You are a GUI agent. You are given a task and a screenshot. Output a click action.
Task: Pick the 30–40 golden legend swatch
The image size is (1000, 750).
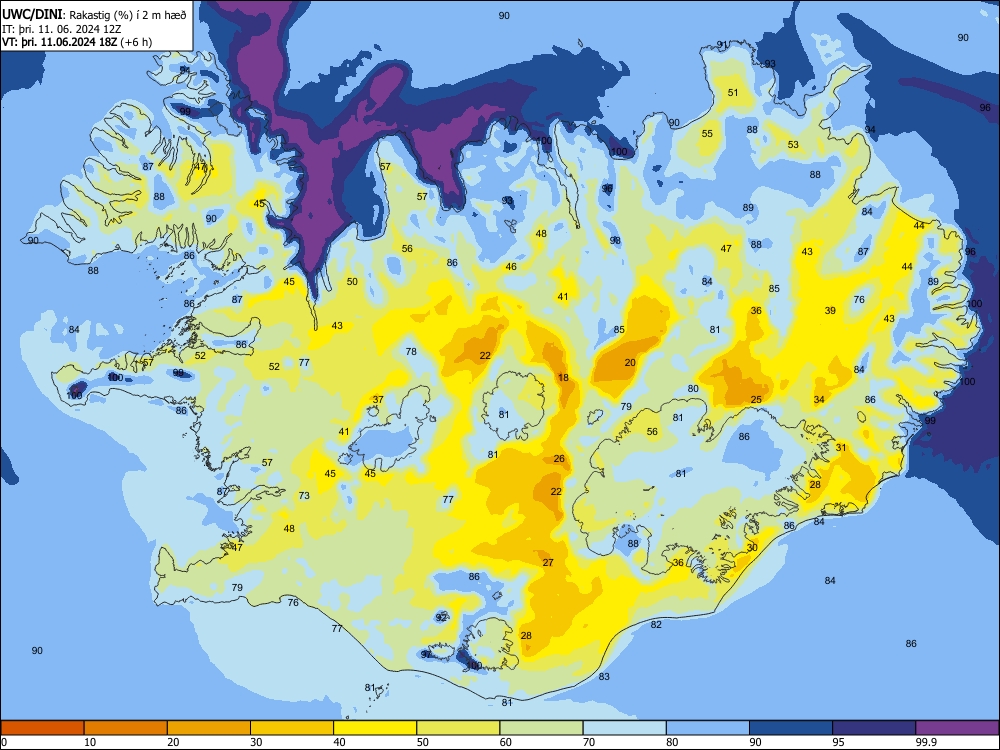point(292,728)
